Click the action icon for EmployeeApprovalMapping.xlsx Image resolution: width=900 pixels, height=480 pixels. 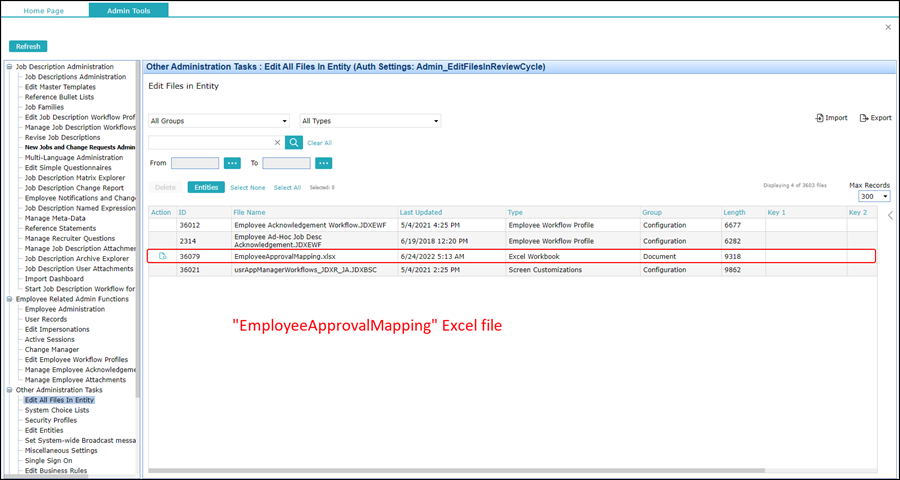[x=162, y=256]
